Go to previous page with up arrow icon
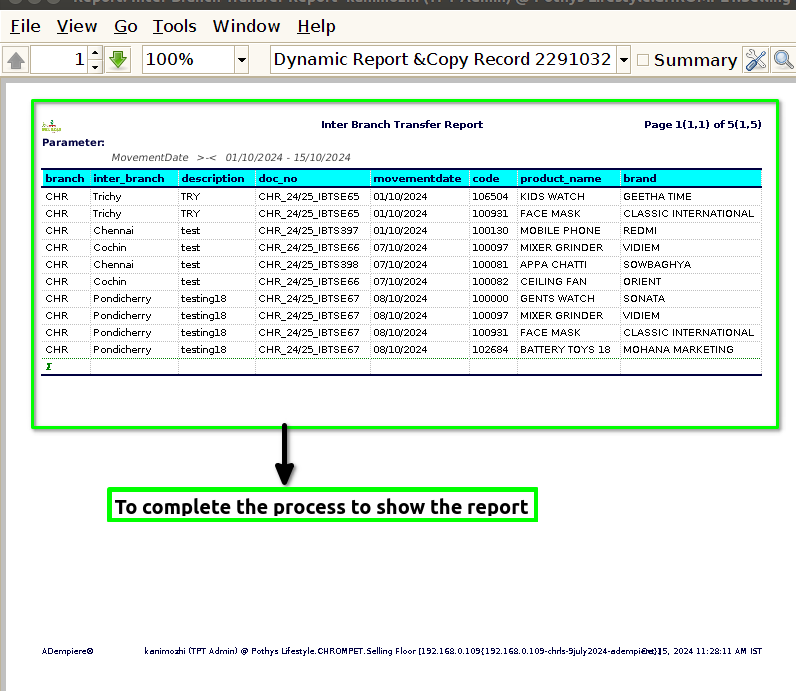796x691 pixels. pyautogui.click(x=16, y=60)
